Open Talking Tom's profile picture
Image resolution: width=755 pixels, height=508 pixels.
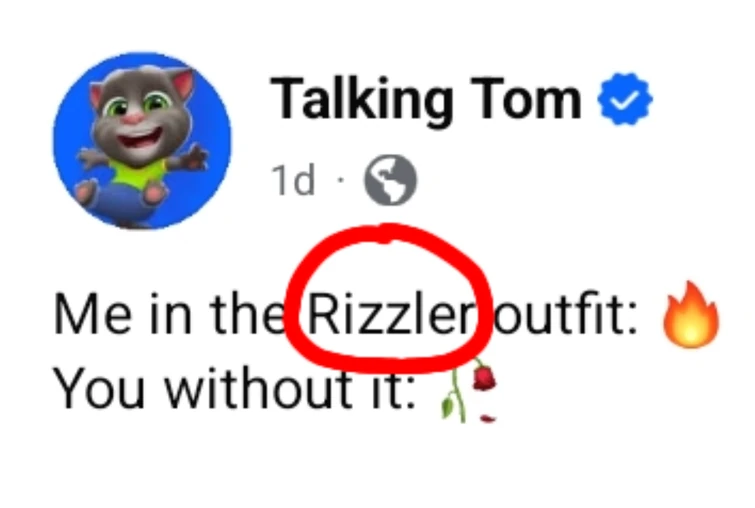(141, 139)
